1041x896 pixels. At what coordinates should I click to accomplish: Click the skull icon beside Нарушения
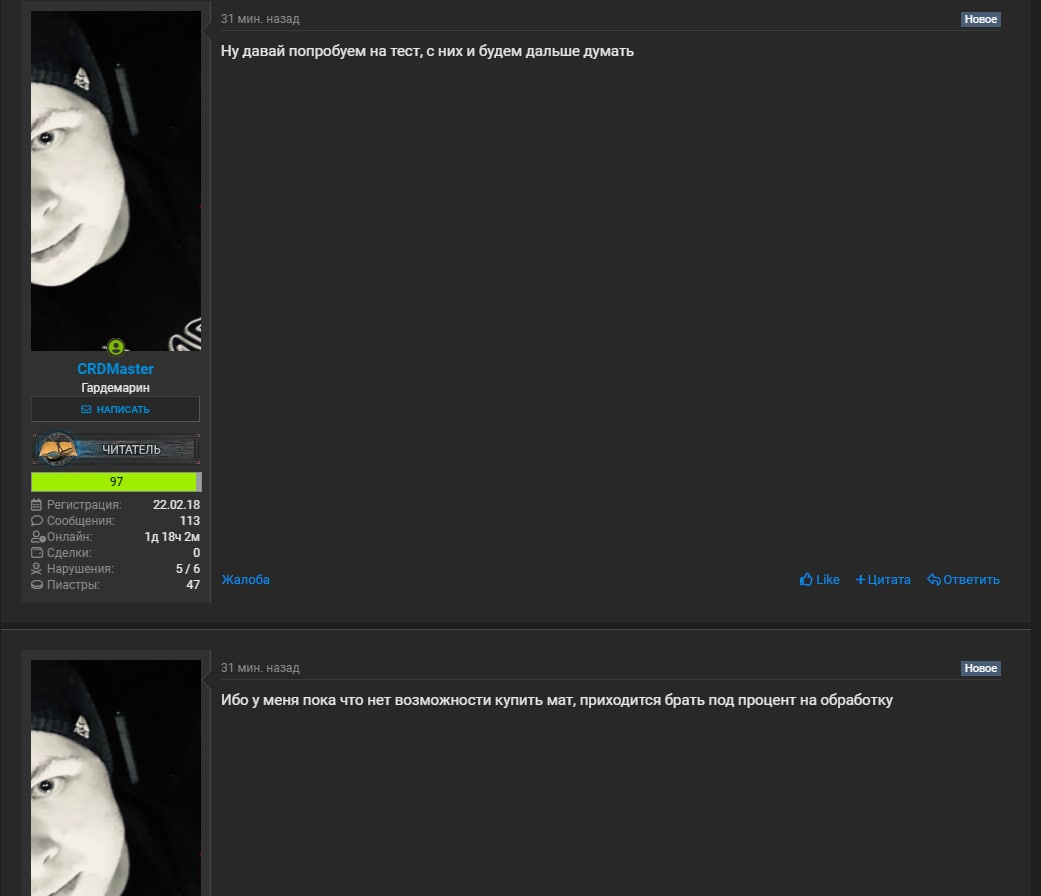37,569
